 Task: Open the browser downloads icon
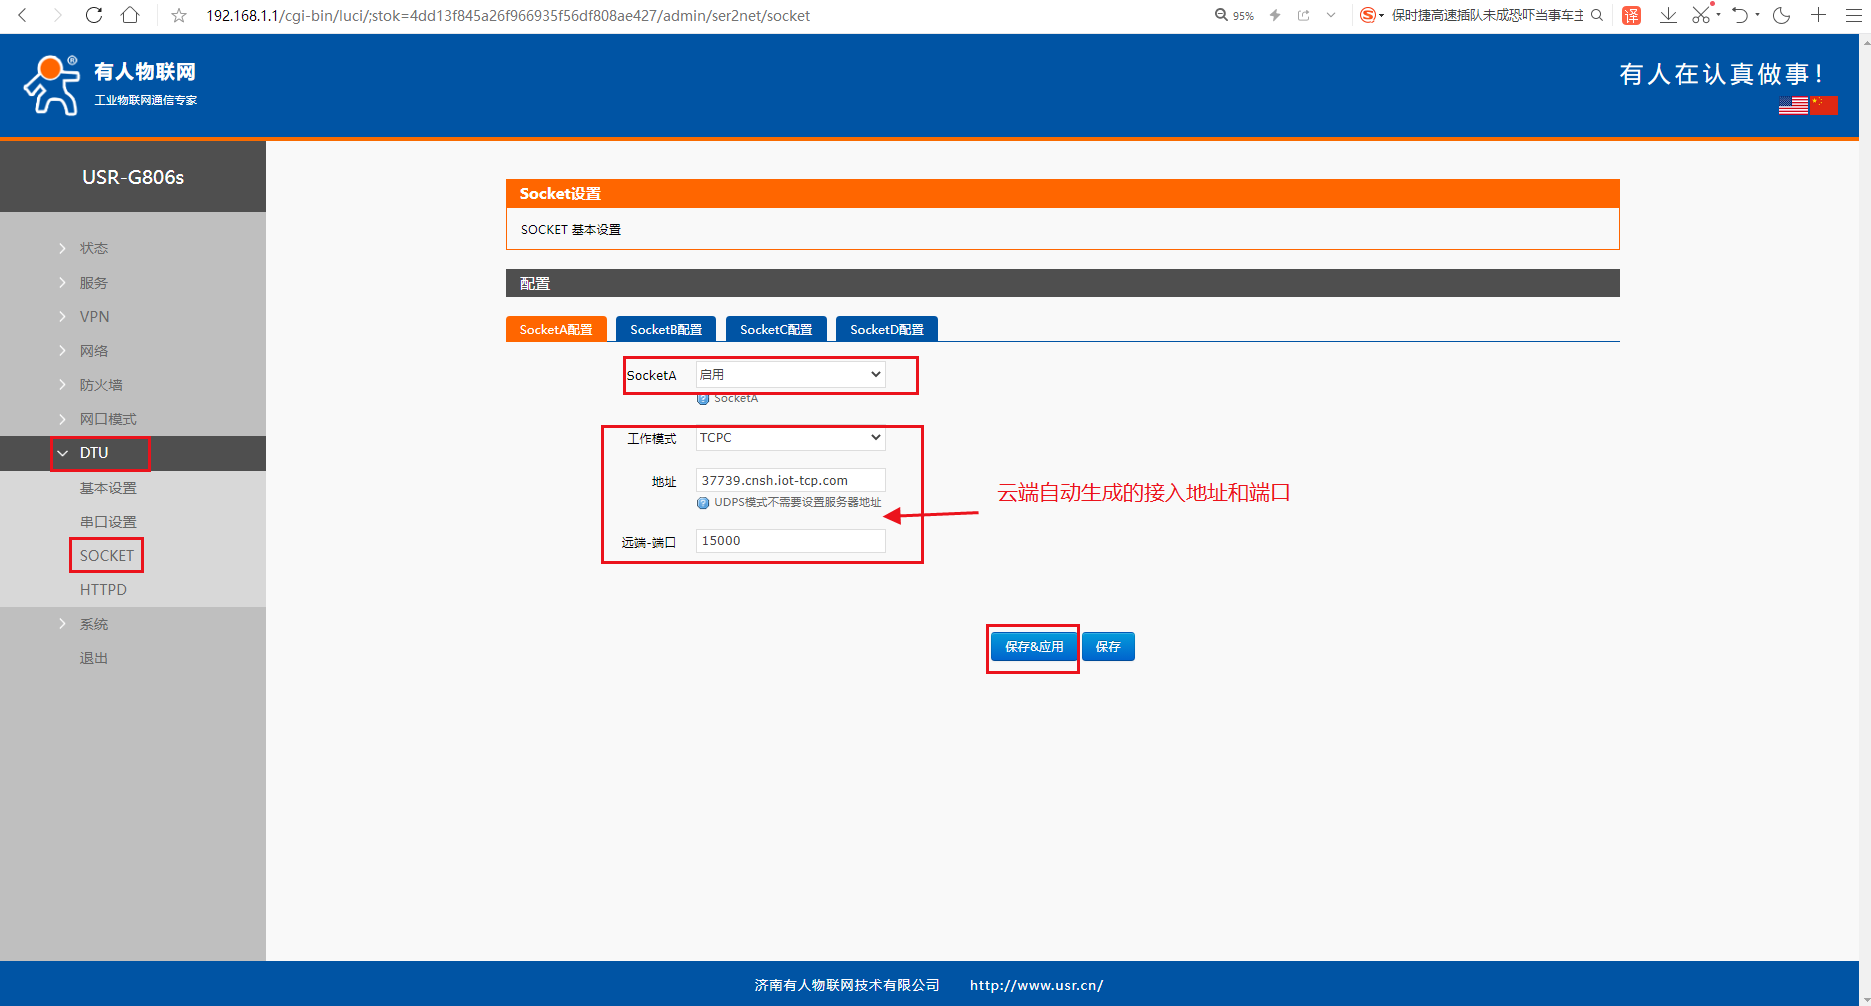tap(1668, 15)
